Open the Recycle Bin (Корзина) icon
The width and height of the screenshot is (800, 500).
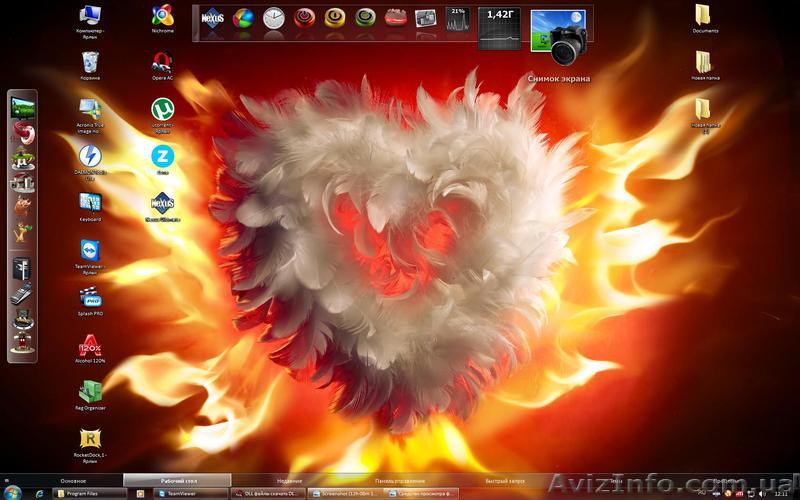[90, 62]
